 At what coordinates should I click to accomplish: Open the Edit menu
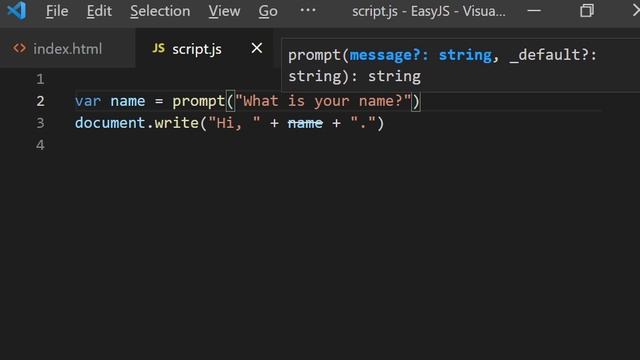point(99,11)
